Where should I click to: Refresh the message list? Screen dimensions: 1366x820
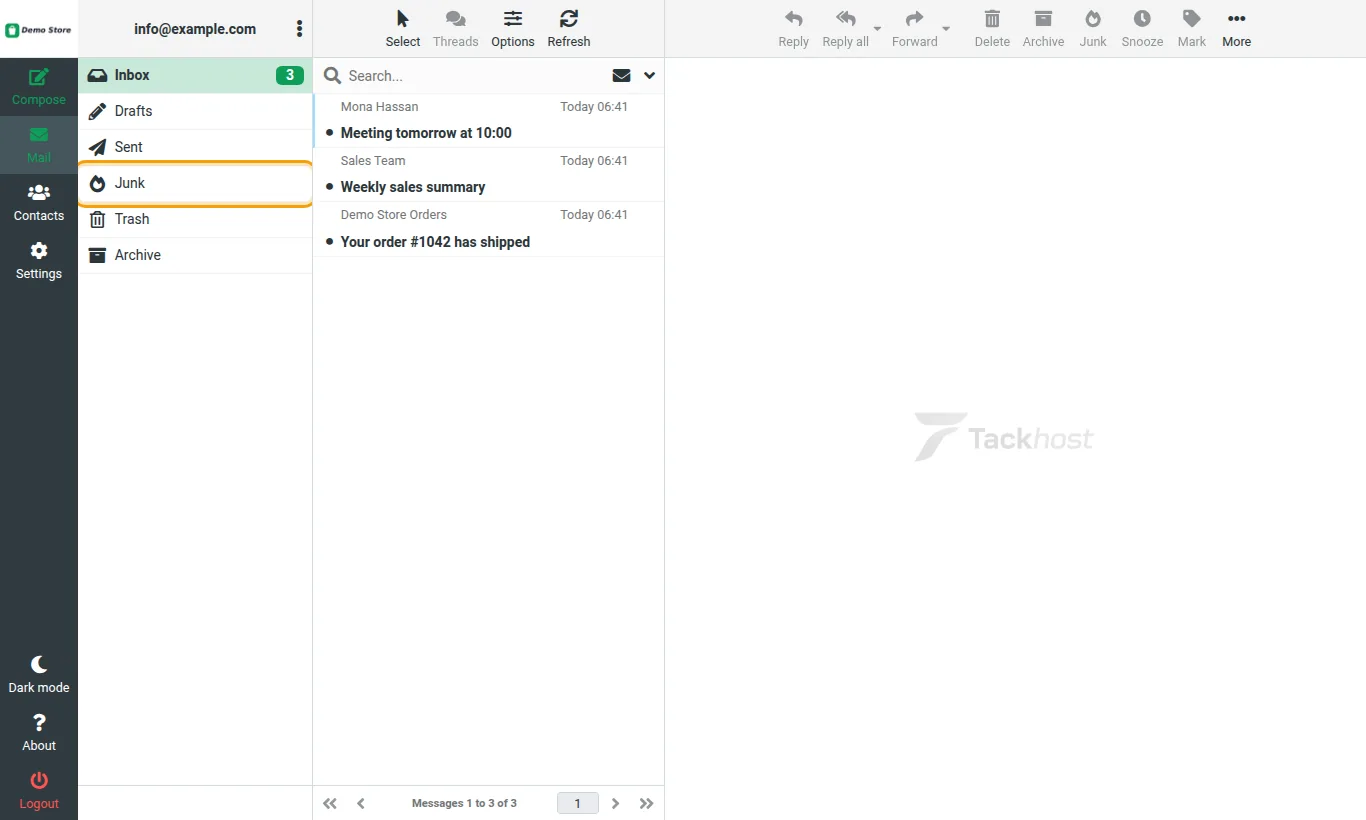click(x=569, y=29)
